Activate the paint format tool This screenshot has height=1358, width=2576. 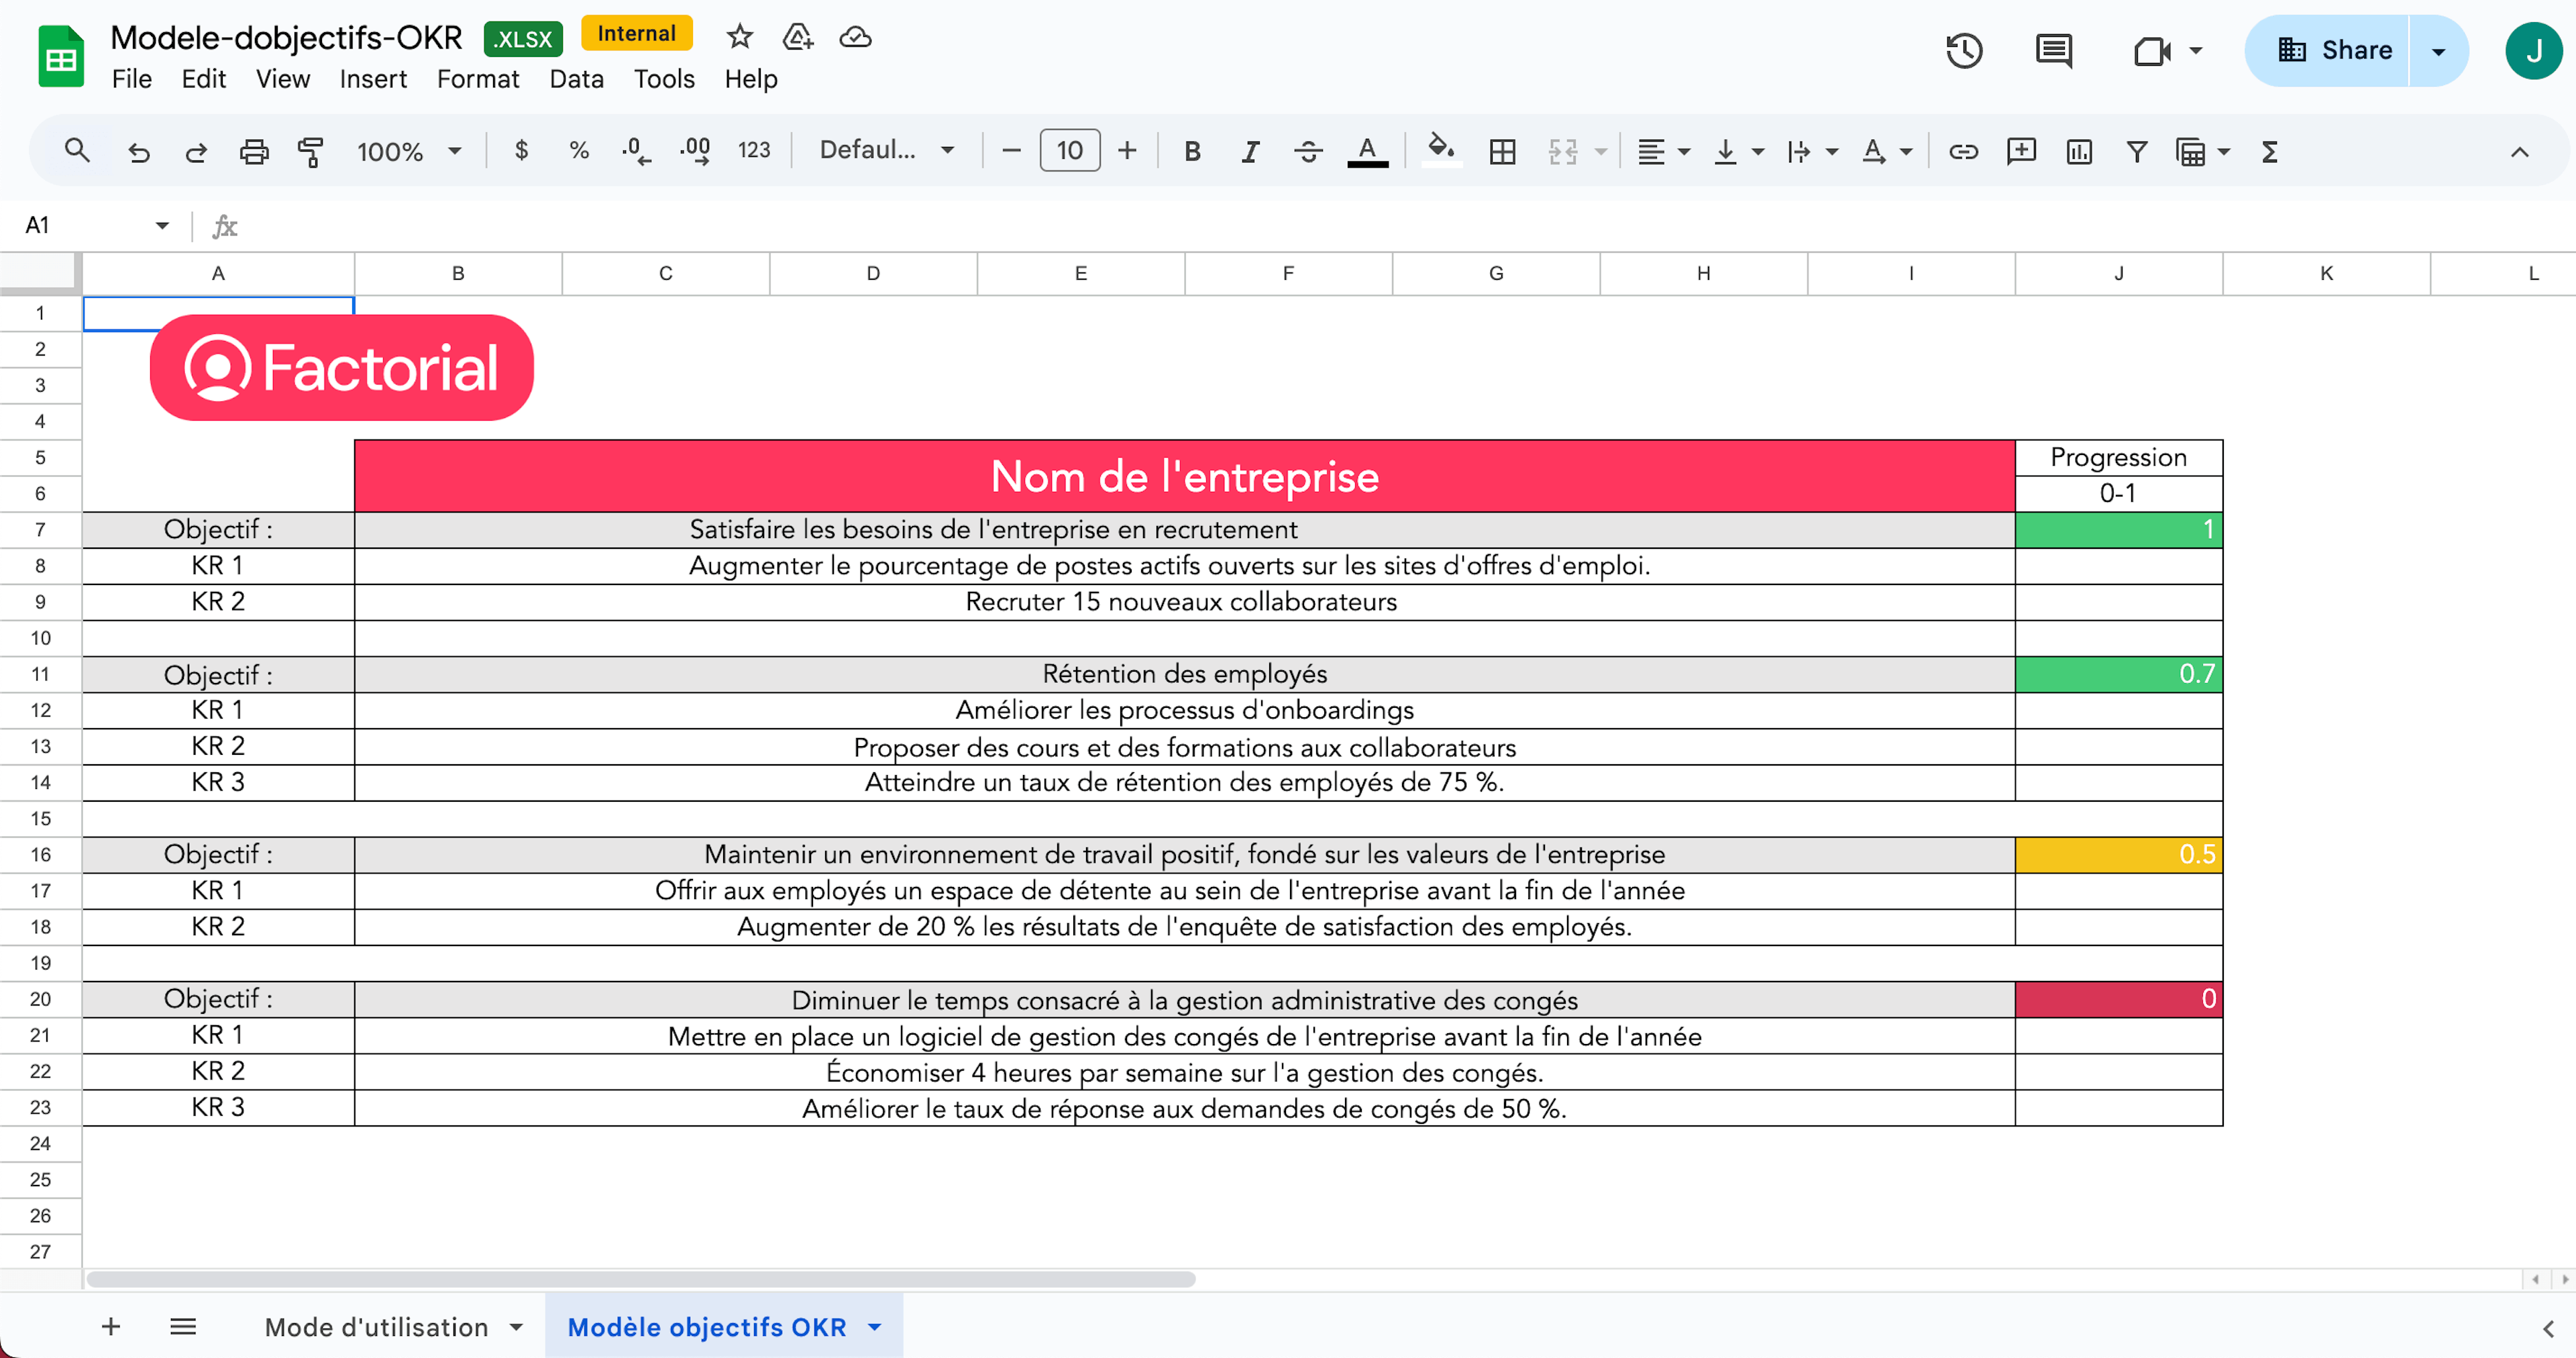[x=311, y=151]
